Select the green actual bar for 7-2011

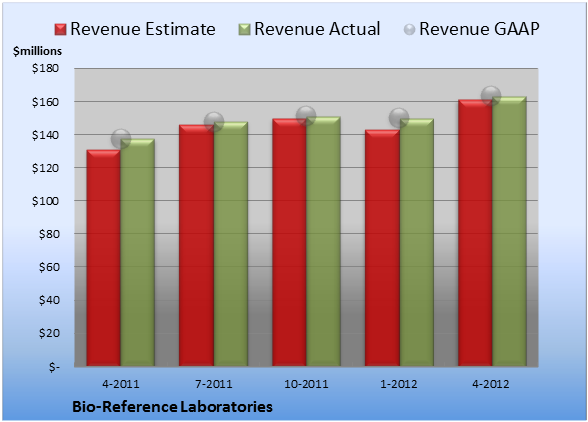tap(231, 244)
